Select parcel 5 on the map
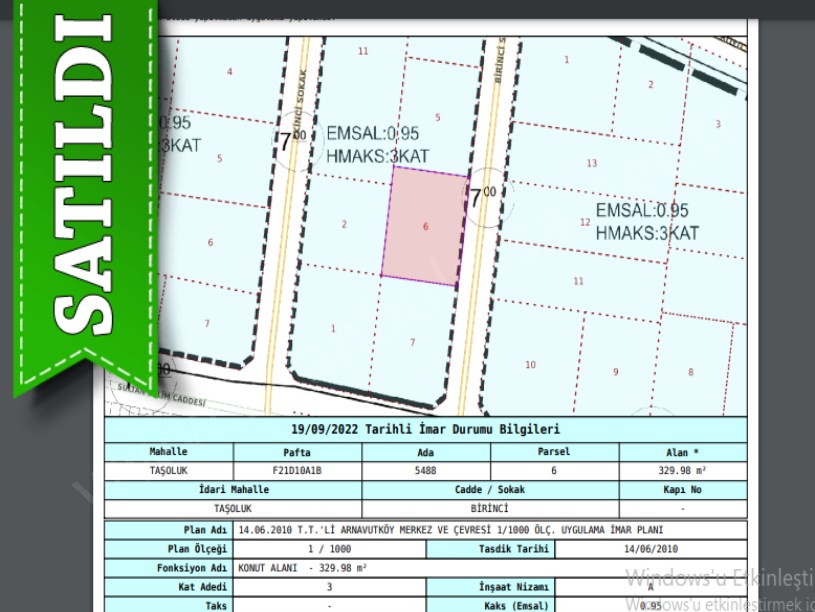Viewport: 815px width, 612px height. pyautogui.click(x=219, y=158)
